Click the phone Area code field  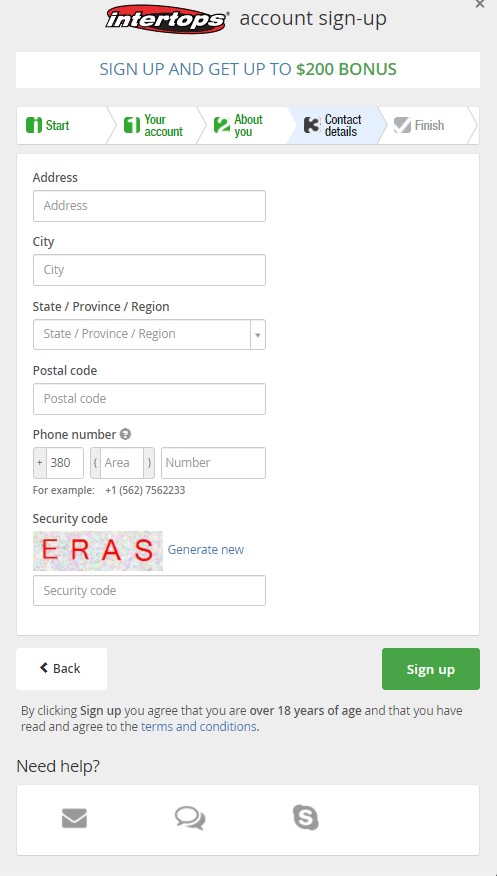(122, 463)
